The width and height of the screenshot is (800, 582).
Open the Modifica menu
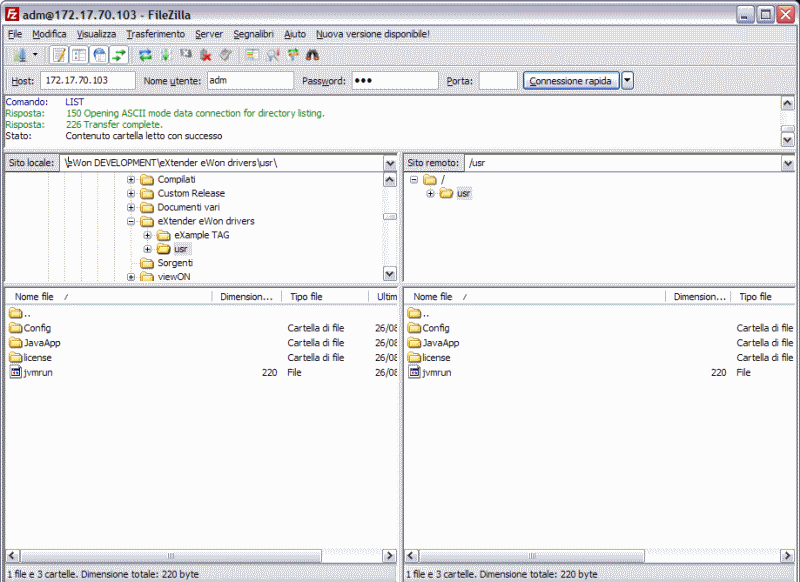[x=49, y=34]
